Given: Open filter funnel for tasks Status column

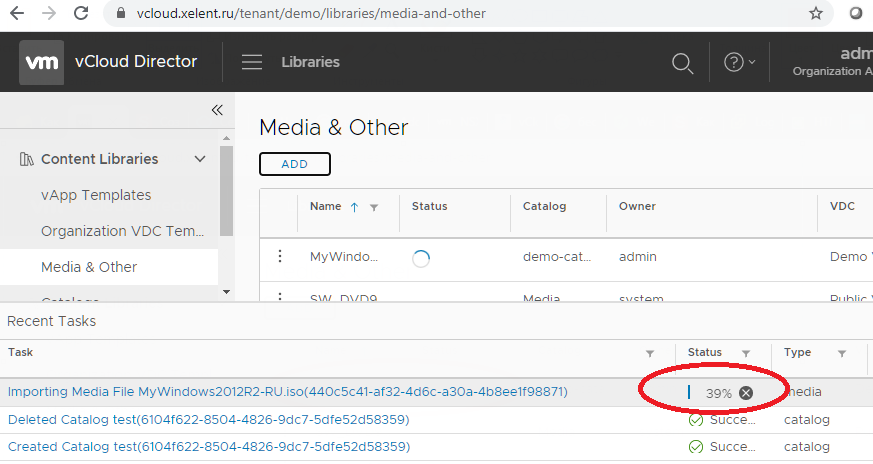Looking at the screenshot, I should pos(746,354).
